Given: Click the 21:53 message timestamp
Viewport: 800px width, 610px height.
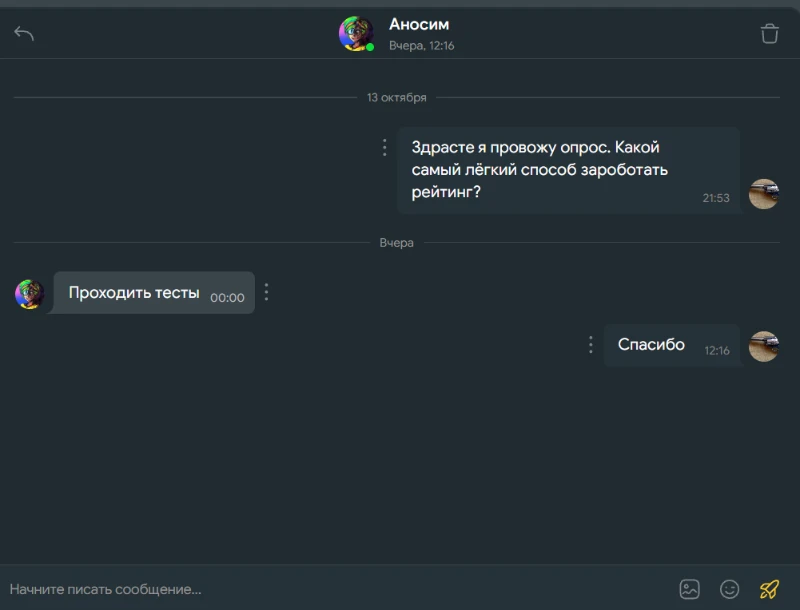Looking at the screenshot, I should (716, 198).
